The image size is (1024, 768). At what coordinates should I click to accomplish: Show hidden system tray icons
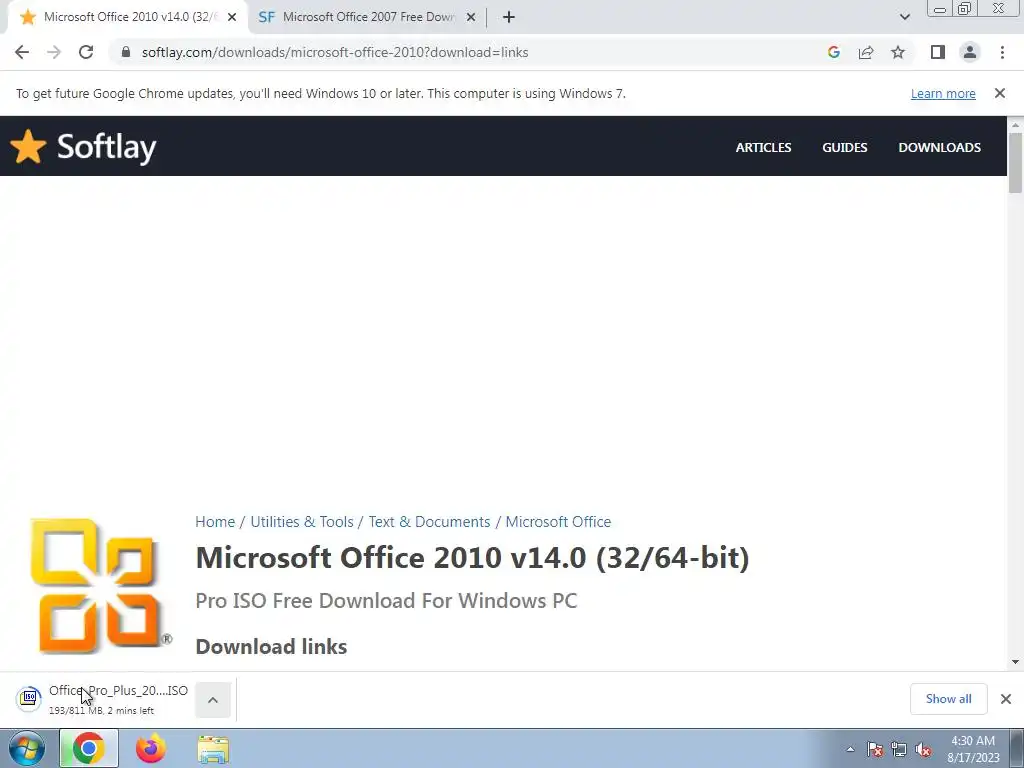click(x=850, y=749)
